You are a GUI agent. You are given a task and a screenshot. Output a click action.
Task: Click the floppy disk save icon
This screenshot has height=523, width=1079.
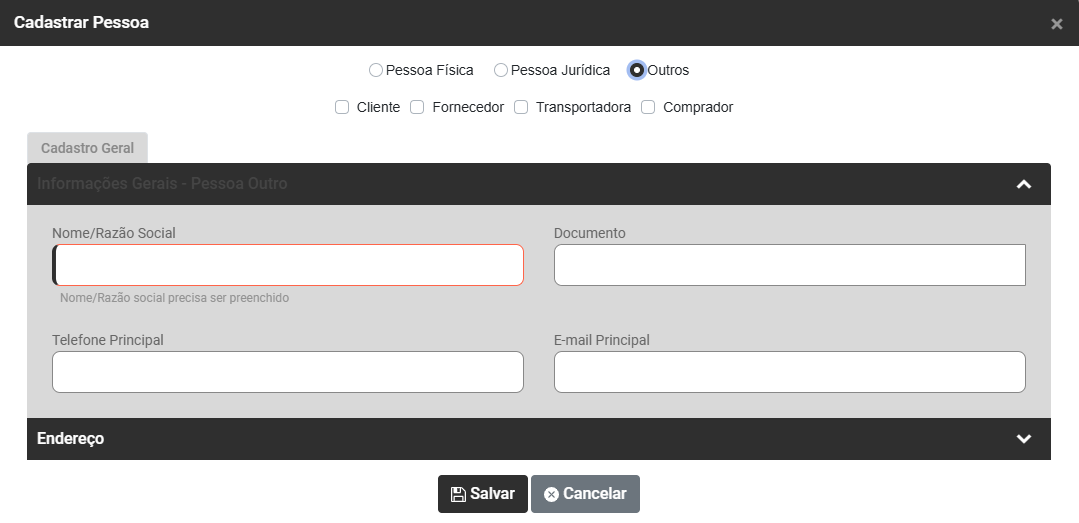point(458,494)
